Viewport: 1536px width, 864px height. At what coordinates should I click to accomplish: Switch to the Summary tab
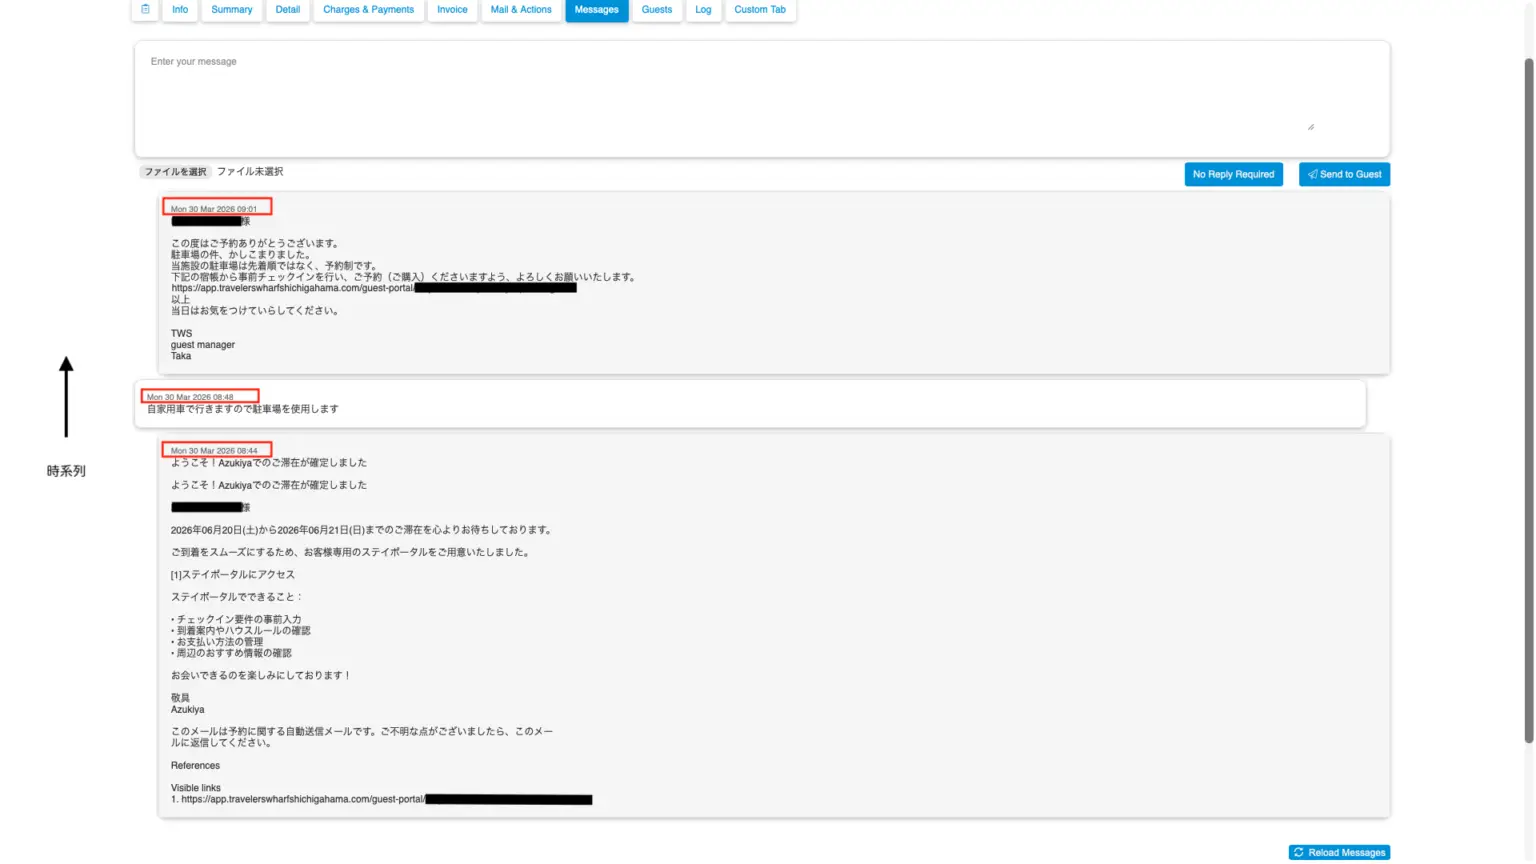pos(232,10)
